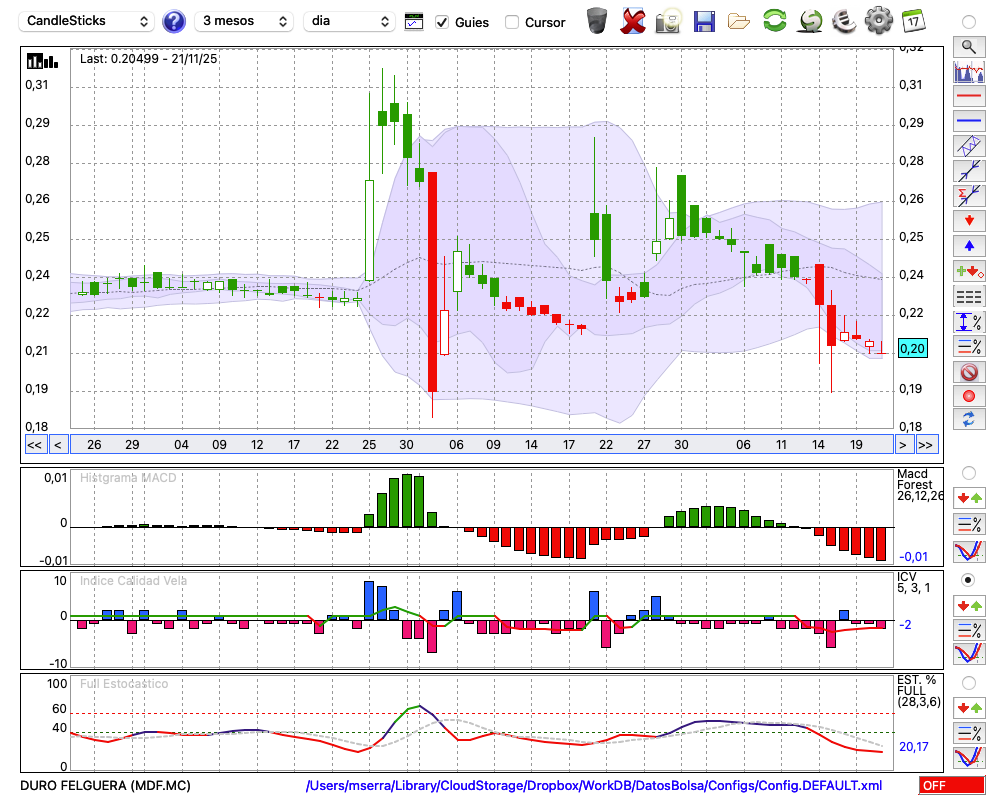Select the Macd Forest panel radio button
Screen dimensions: 1000x800
coord(968,472)
